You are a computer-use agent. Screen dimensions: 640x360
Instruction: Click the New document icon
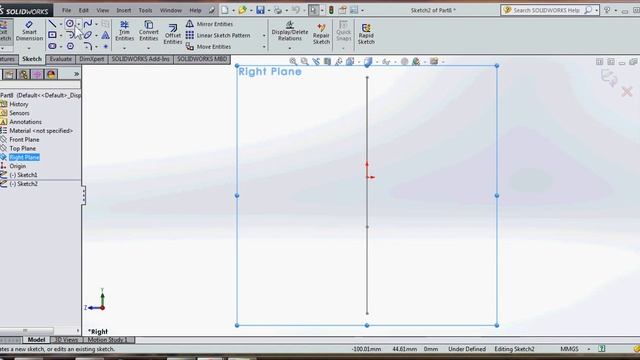[224, 10]
